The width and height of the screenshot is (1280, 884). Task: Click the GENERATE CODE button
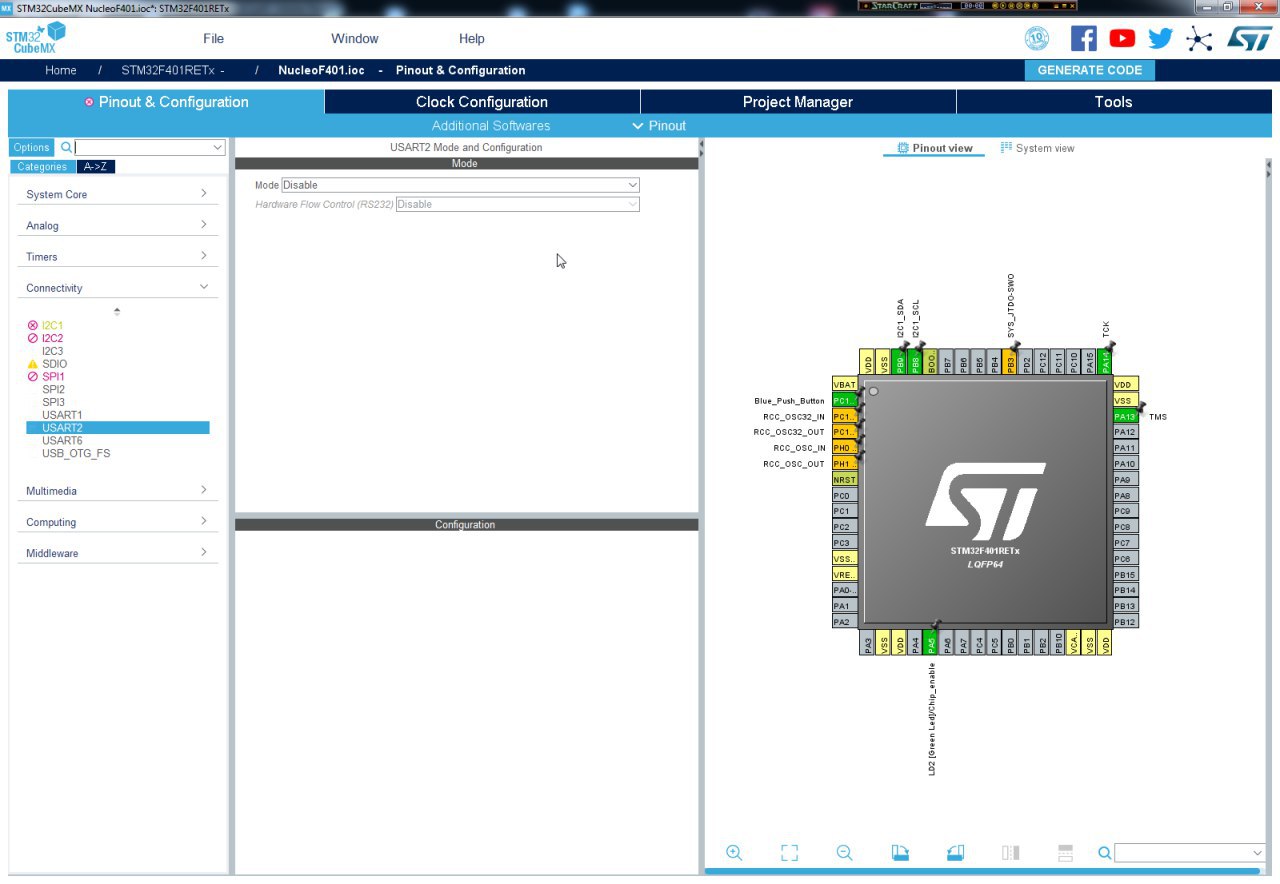[x=1090, y=70]
